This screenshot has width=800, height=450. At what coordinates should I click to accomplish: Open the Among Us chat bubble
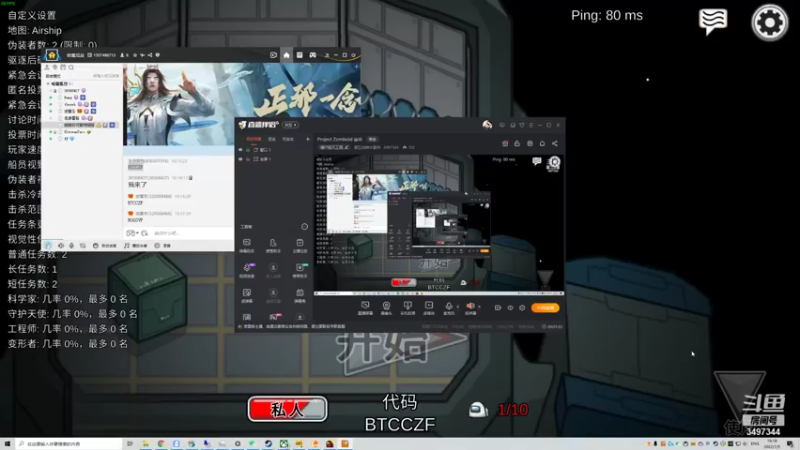(713, 22)
